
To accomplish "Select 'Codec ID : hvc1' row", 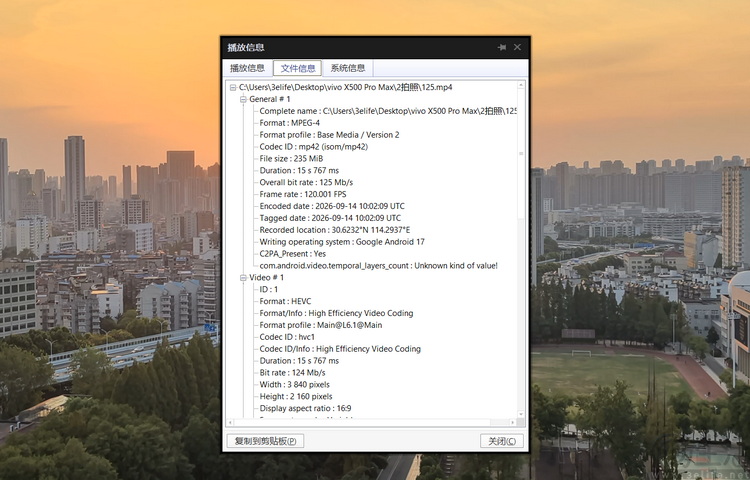I will (287, 338).
